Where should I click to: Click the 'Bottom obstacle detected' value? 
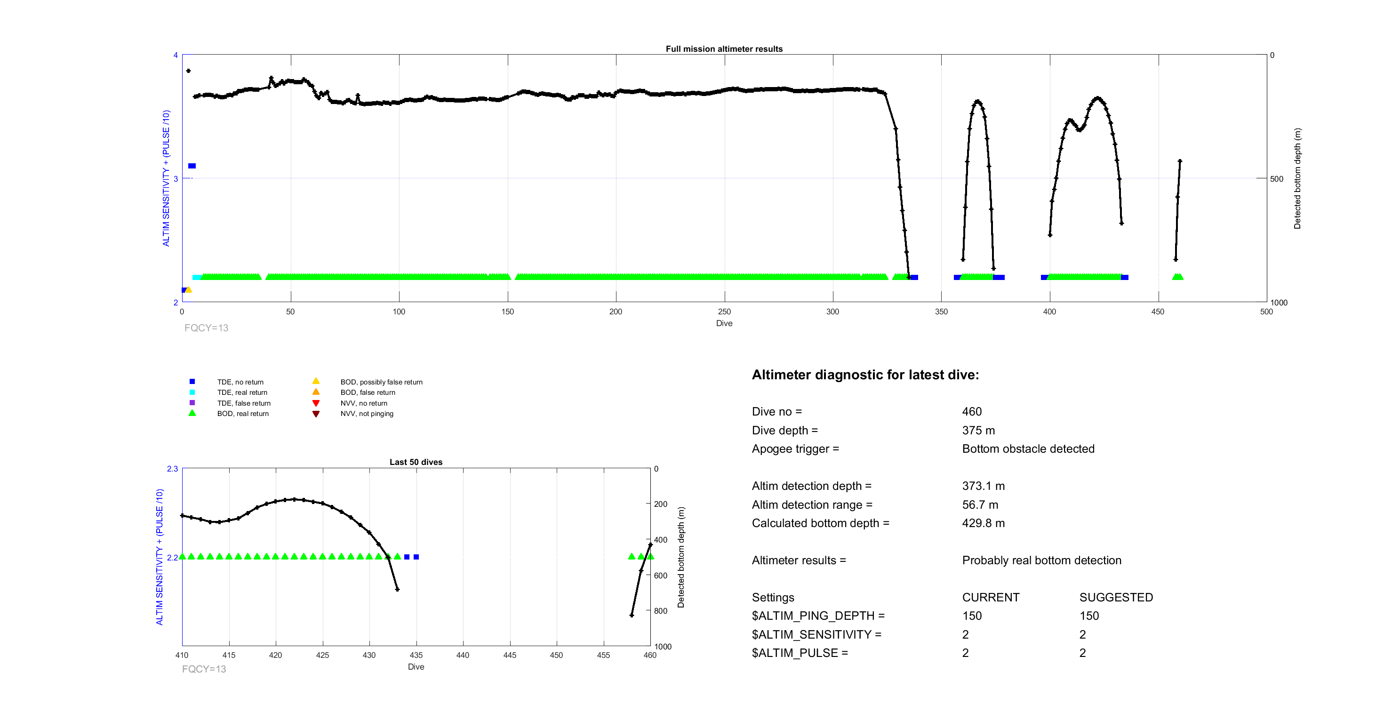[1028, 449]
